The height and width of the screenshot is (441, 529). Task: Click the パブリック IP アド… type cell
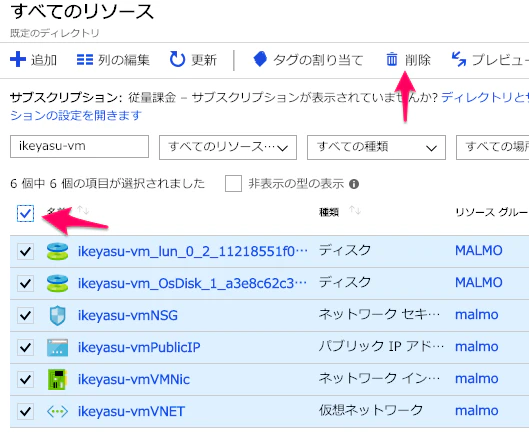[381, 347]
